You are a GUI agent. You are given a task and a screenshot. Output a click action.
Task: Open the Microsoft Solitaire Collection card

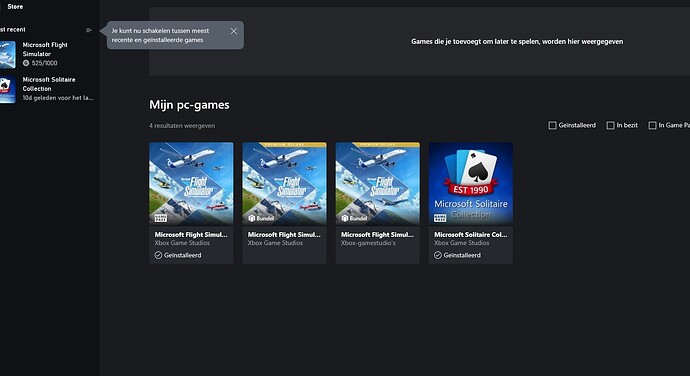471,203
